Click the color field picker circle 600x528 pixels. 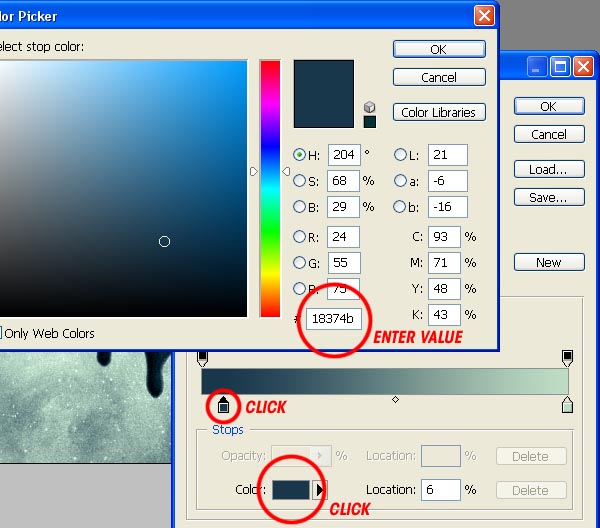164,241
